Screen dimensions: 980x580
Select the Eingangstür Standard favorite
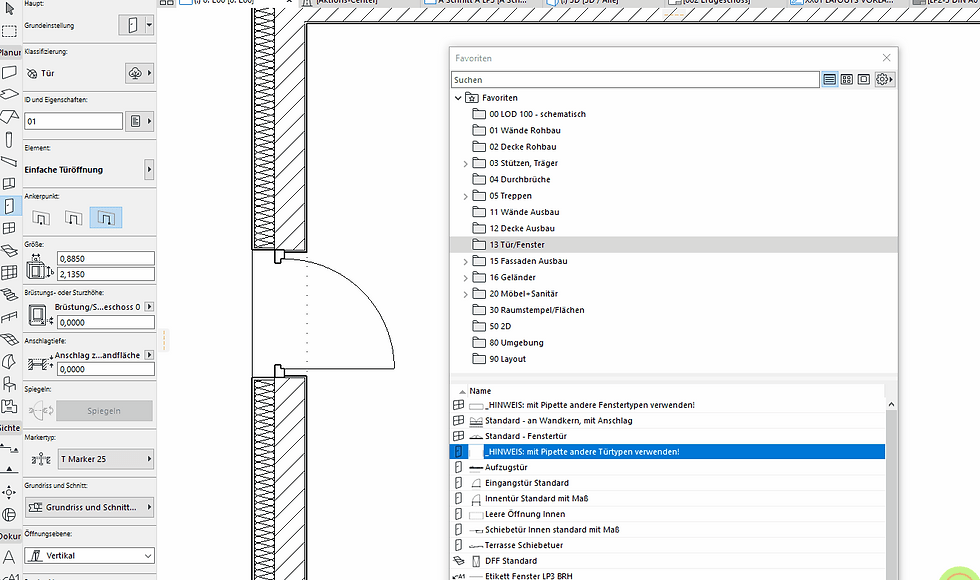[x=668, y=482]
